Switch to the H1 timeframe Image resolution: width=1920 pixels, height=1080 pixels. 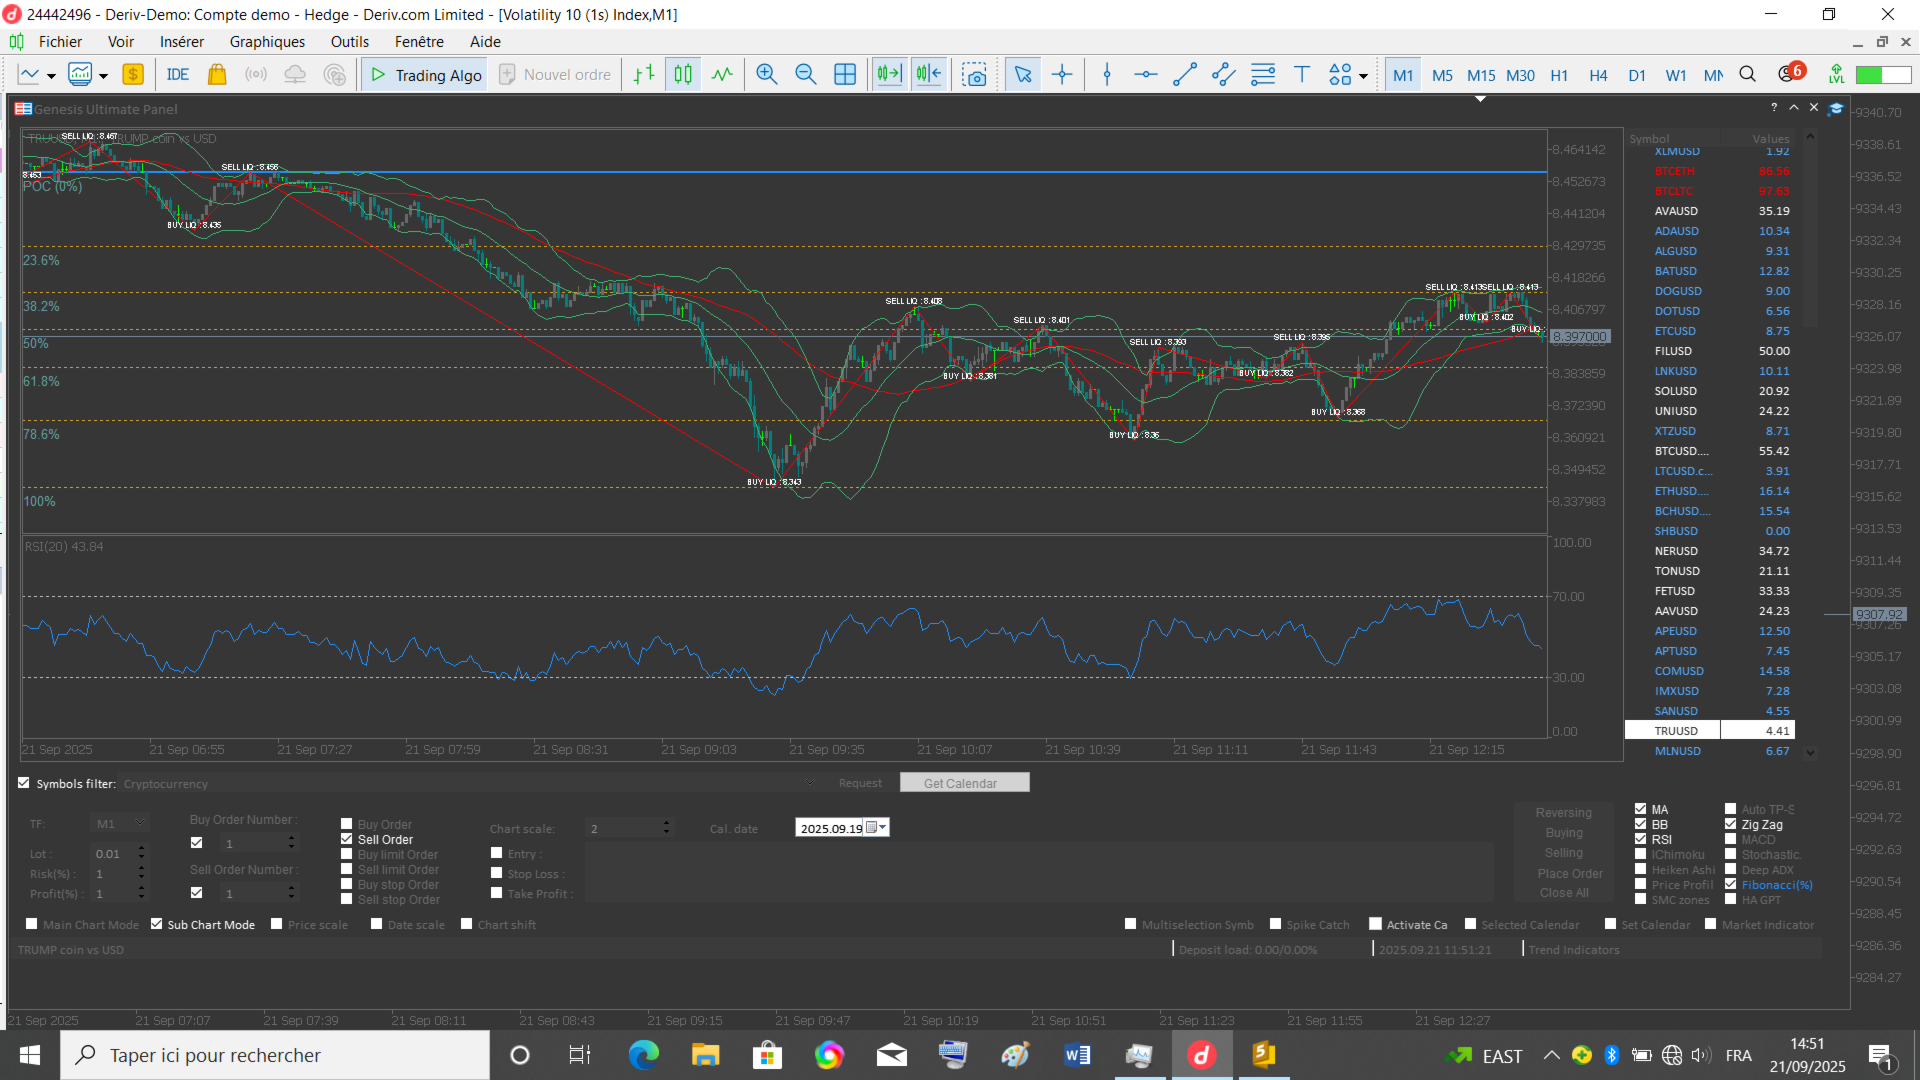click(x=1559, y=75)
